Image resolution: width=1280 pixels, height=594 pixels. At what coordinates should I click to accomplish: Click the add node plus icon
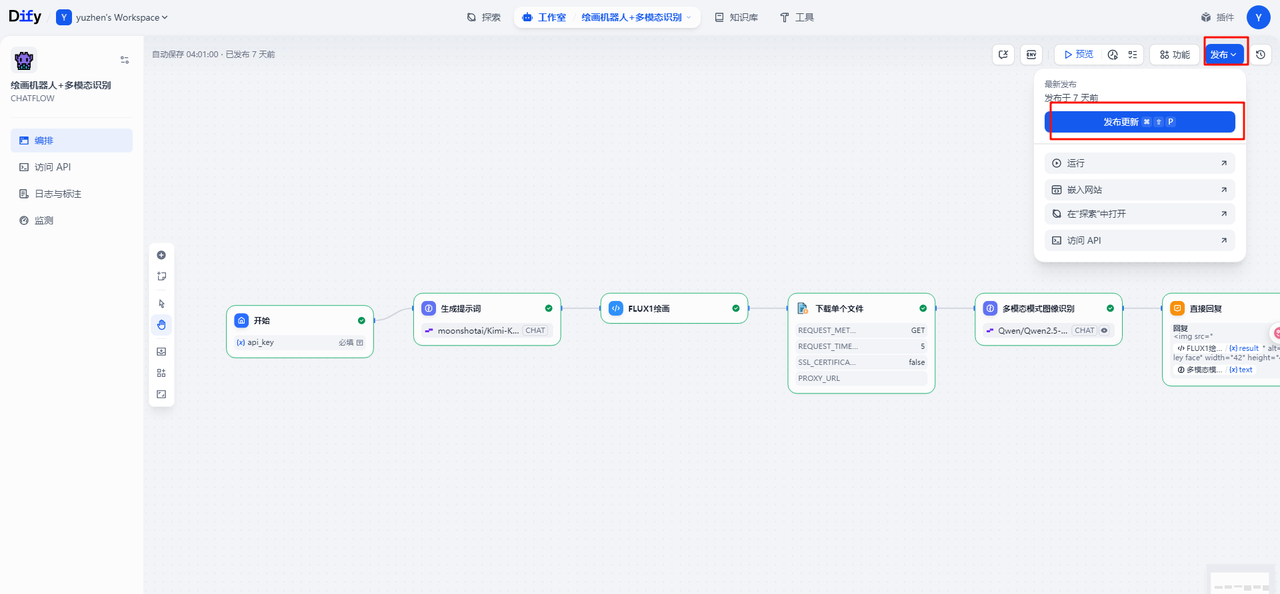click(161, 255)
